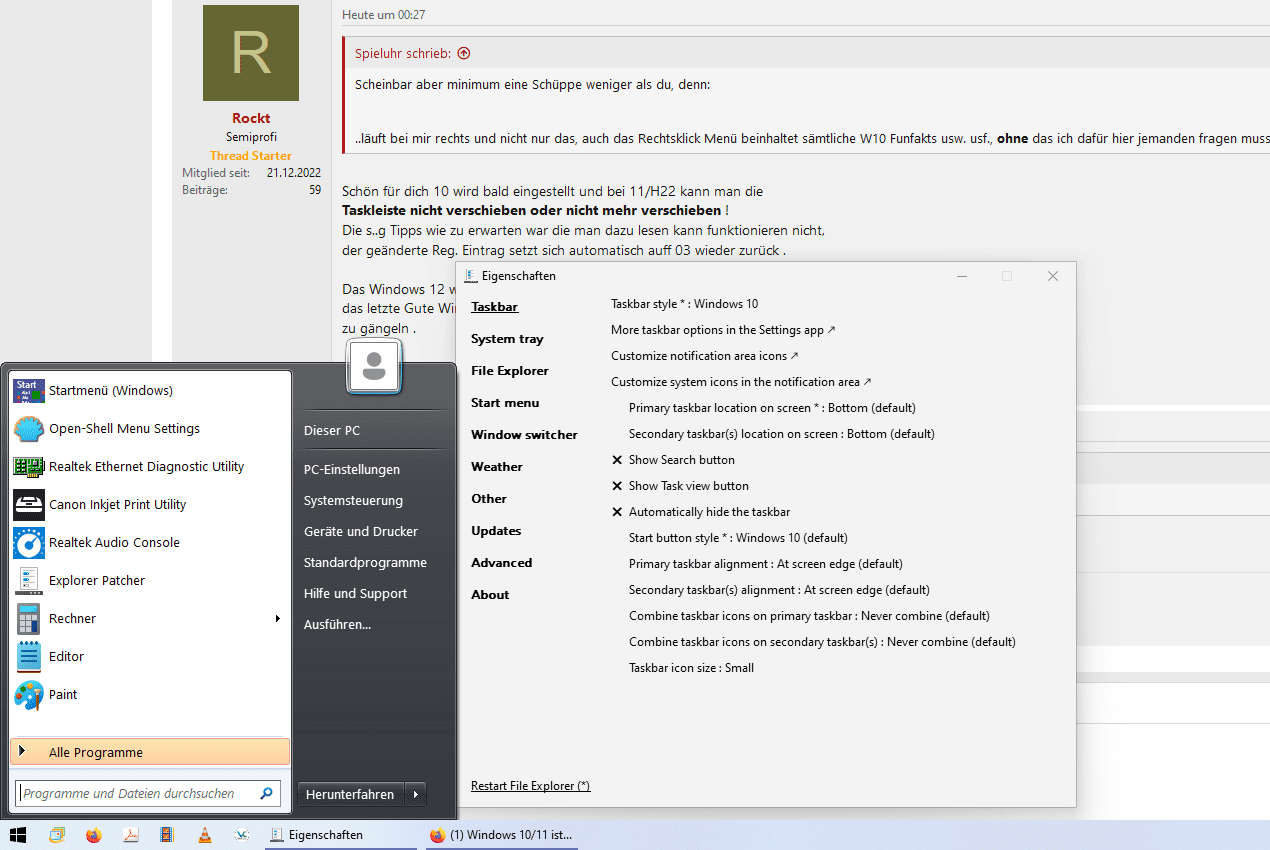Click the Editor notepad icon
Screen dimensions: 1270x850
click(28, 657)
